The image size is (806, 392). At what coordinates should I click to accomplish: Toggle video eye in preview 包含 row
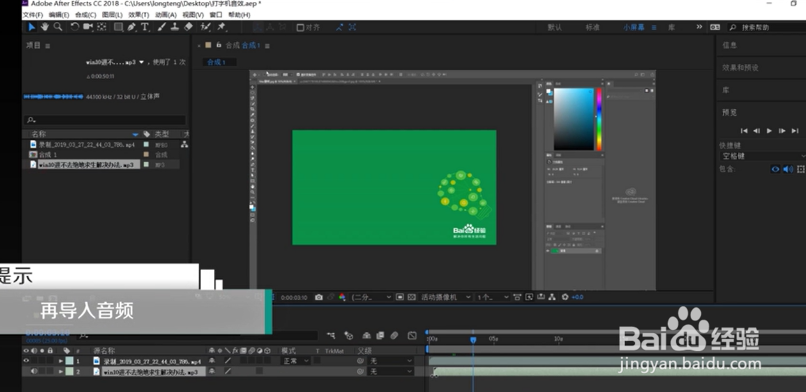[775, 169]
